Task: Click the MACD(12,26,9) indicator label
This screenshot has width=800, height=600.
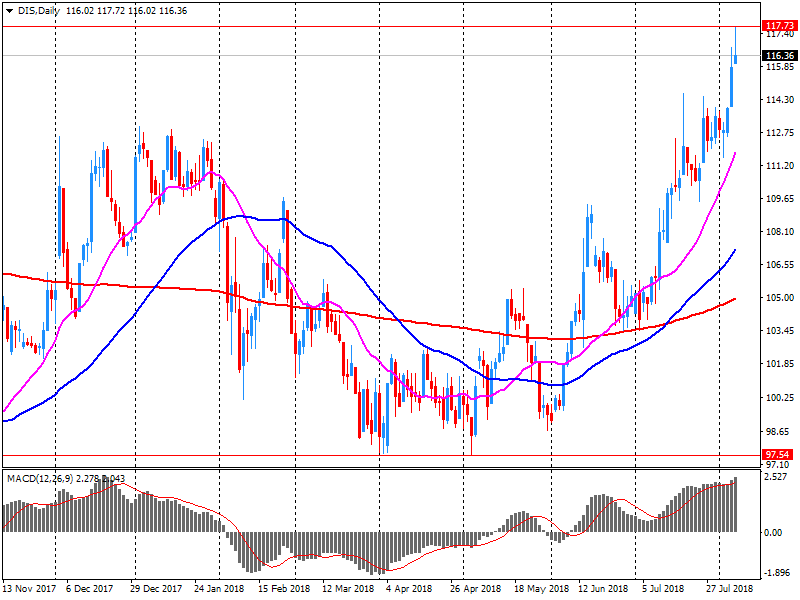Action: [x=40, y=479]
